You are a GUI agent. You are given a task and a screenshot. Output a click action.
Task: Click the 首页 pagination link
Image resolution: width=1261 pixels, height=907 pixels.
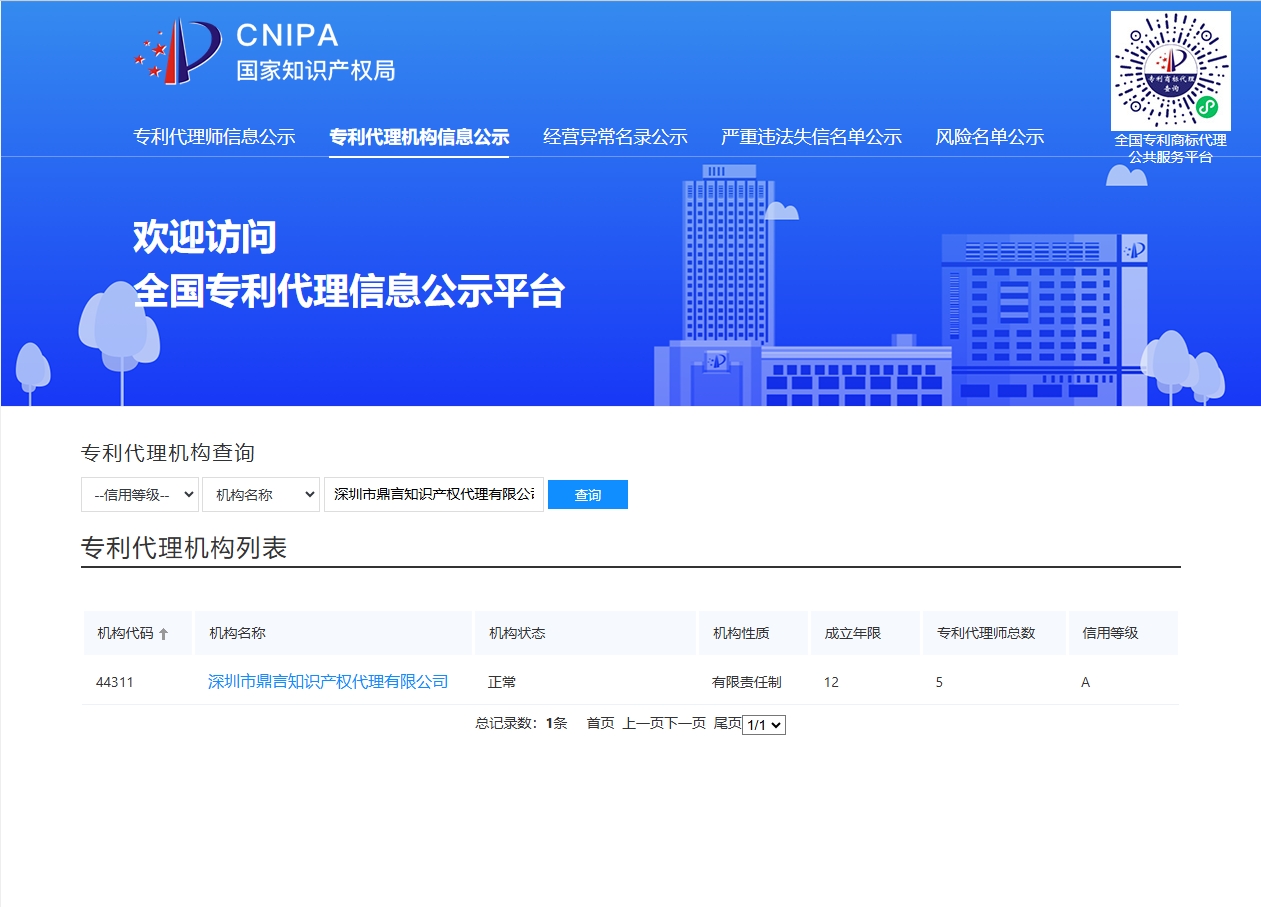600,723
